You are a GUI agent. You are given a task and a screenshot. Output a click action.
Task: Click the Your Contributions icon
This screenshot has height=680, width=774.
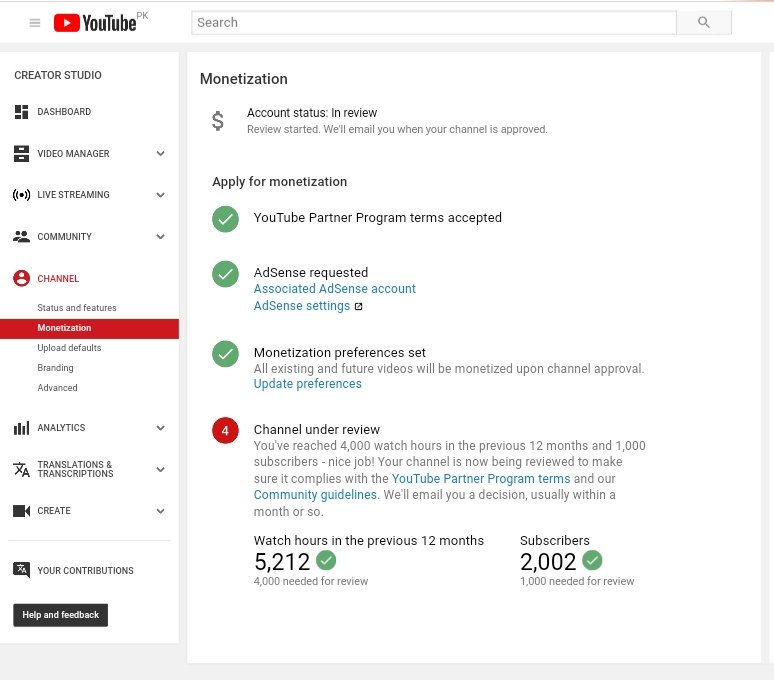point(21,570)
